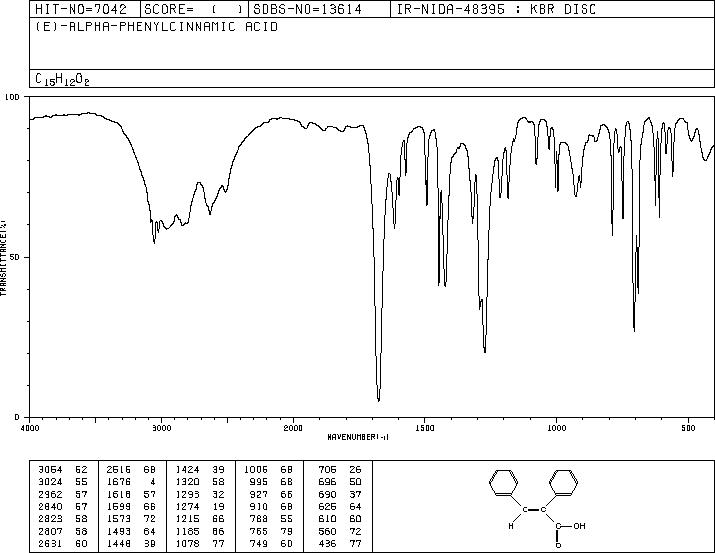Click the OH label in the structure
Screen dimensions: 715x553
(x=579, y=526)
